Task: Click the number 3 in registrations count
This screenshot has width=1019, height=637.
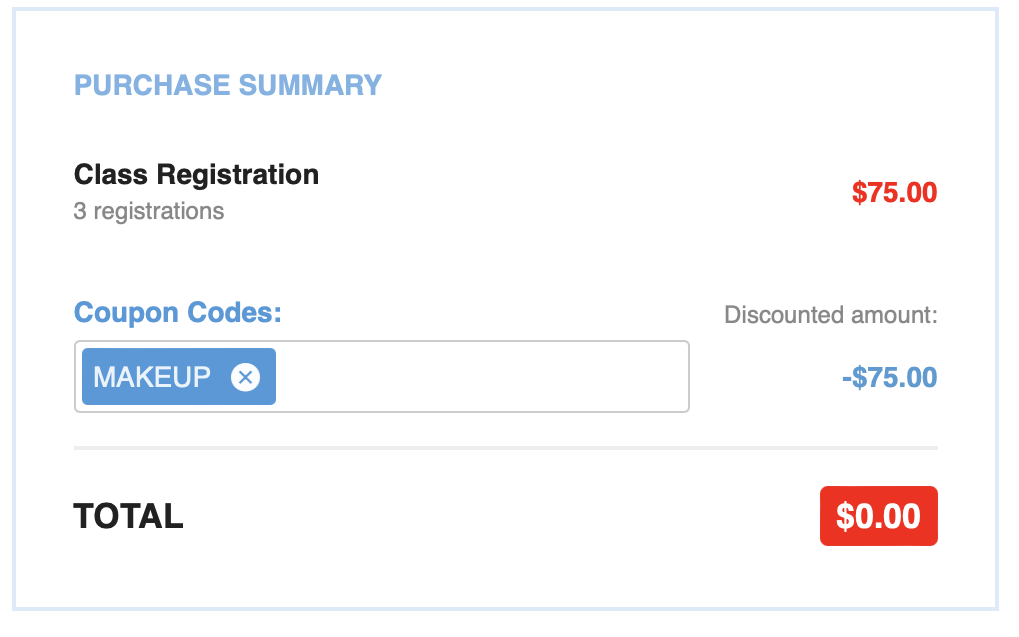Action: pos(79,211)
